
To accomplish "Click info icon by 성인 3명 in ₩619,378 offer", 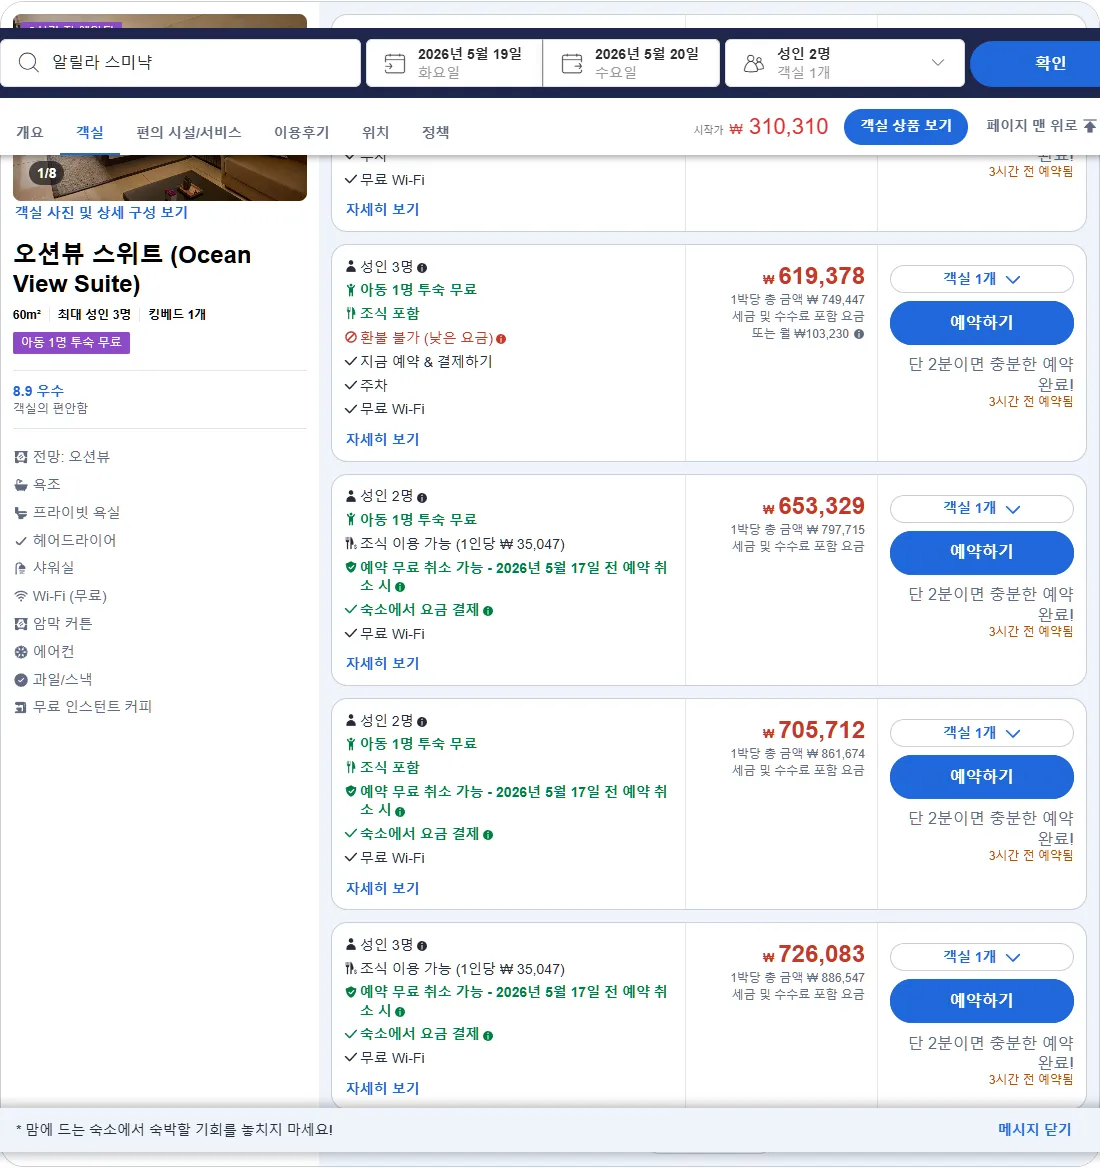I will pos(422,268).
